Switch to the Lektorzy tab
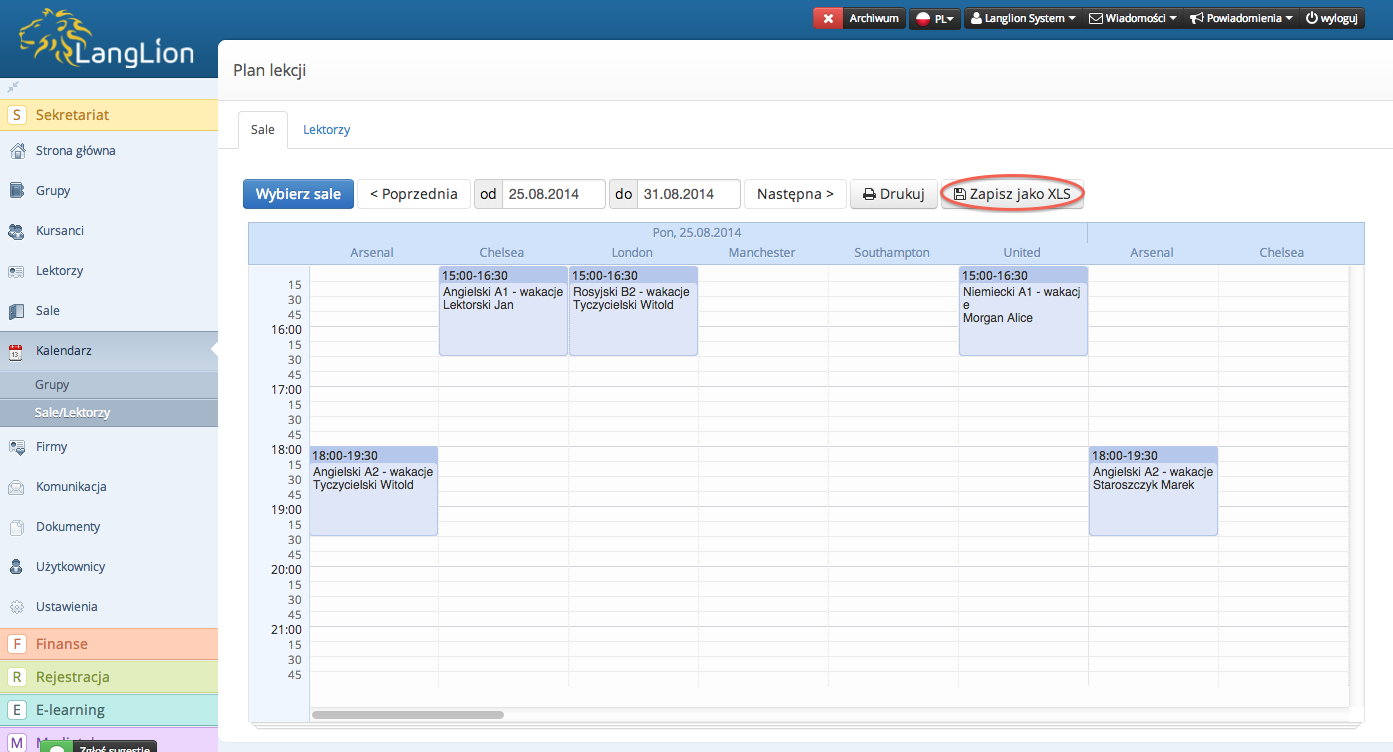 (x=326, y=130)
